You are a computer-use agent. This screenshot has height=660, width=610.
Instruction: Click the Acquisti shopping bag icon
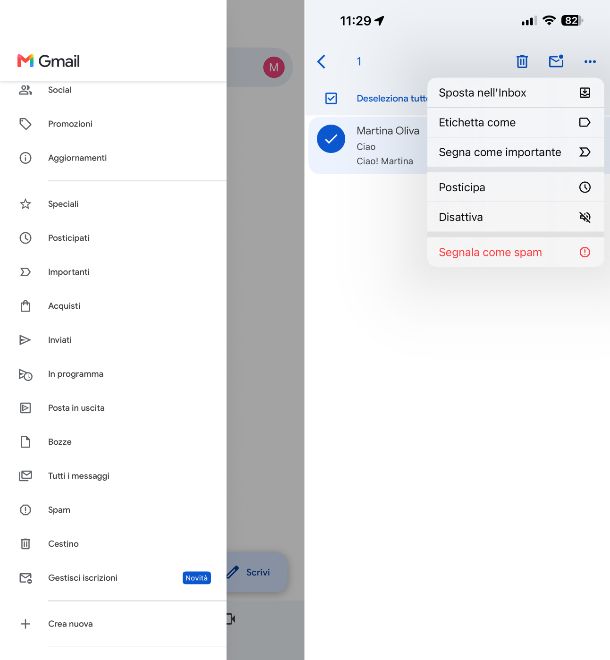click(x=25, y=306)
